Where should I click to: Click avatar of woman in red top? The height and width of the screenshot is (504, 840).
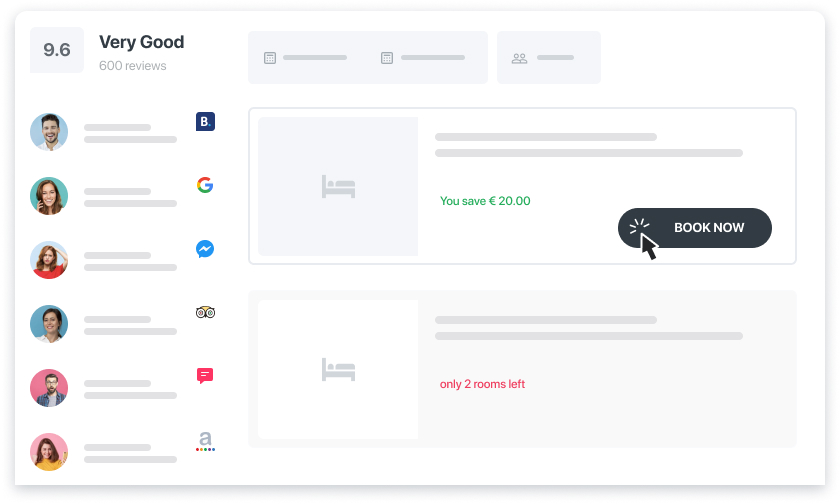click(49, 260)
